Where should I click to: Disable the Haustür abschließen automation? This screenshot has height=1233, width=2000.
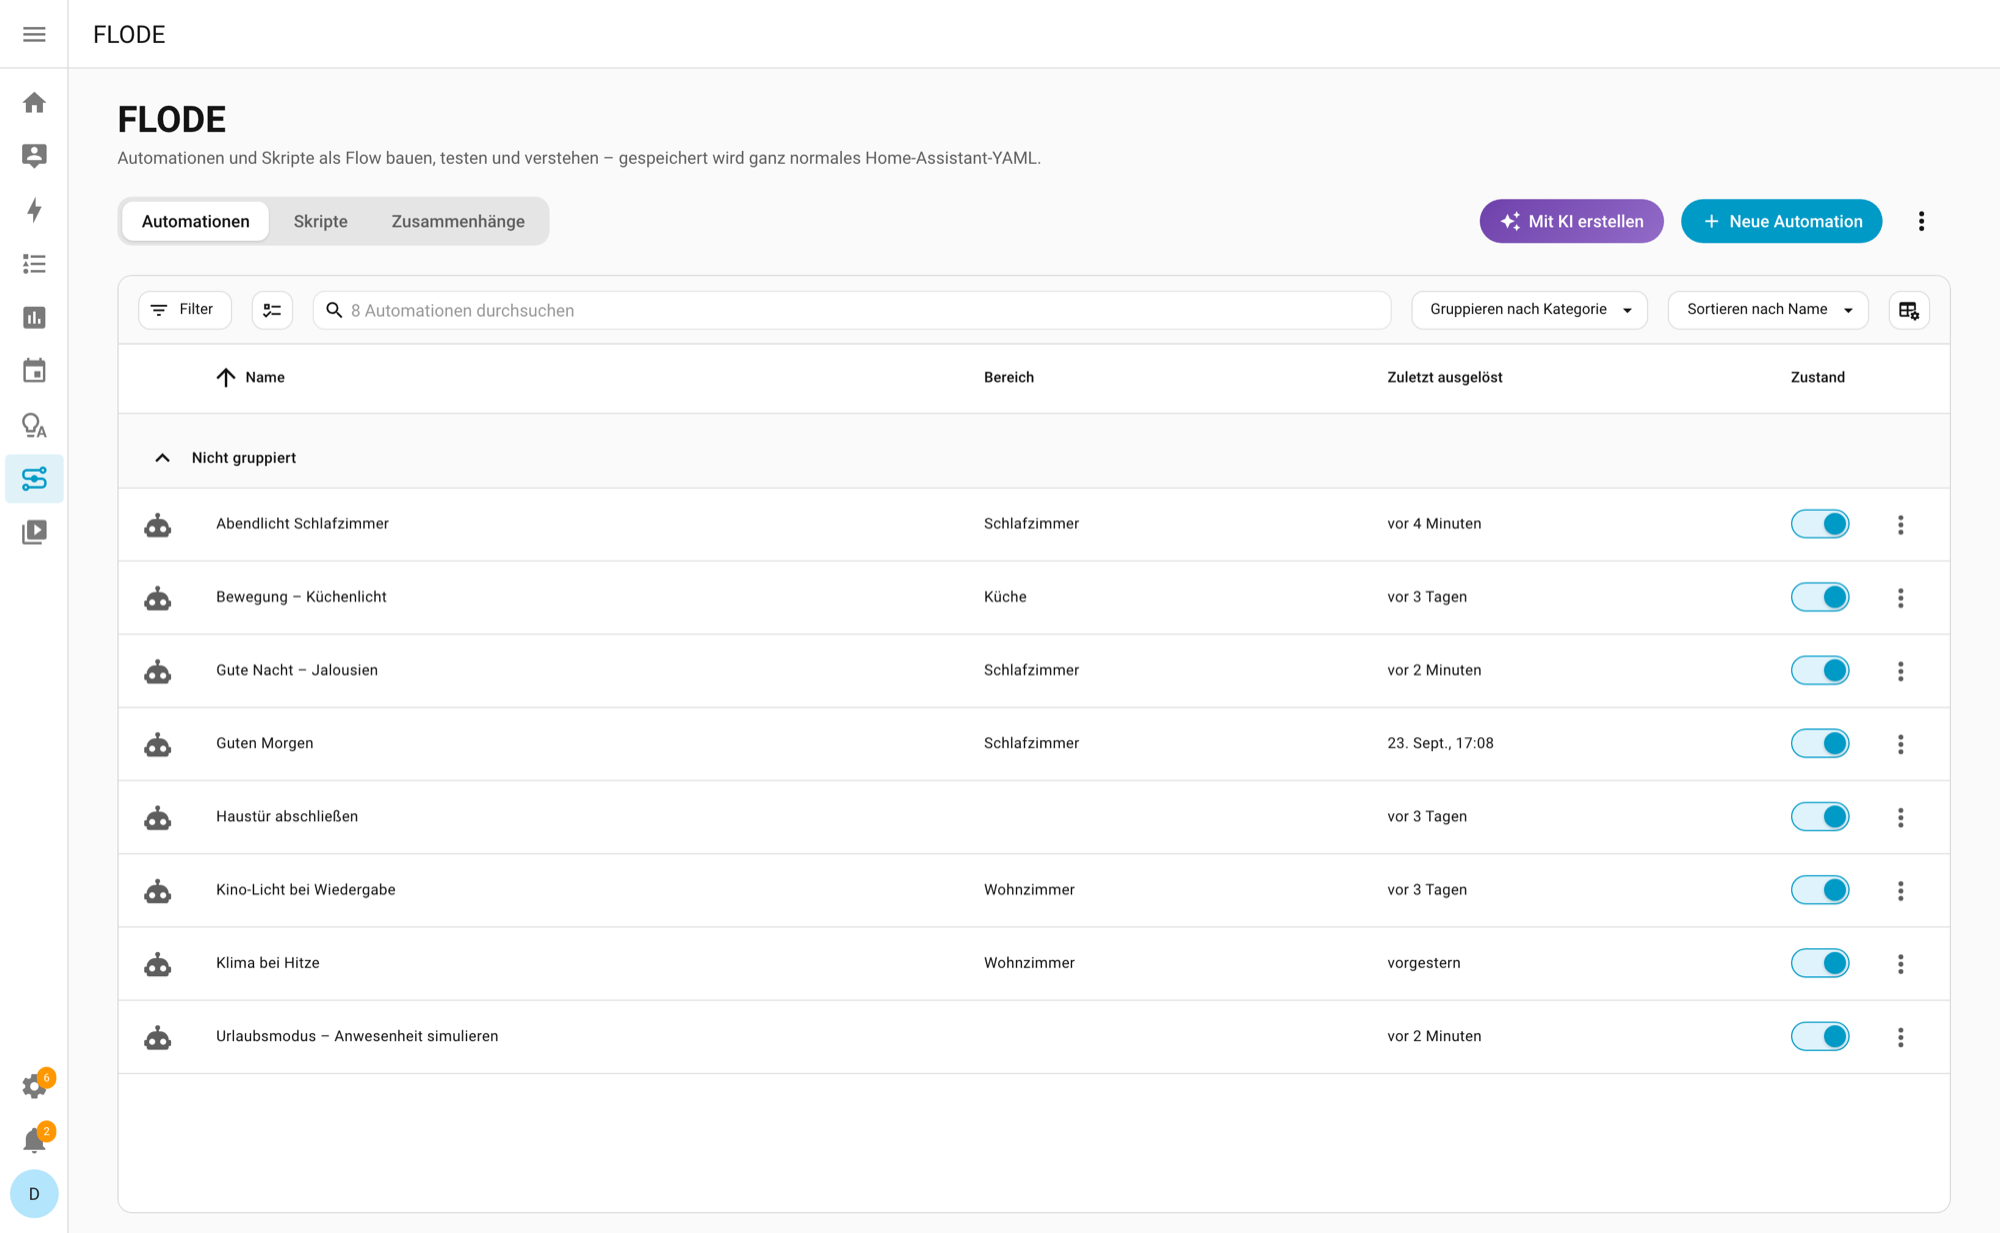click(x=1820, y=817)
